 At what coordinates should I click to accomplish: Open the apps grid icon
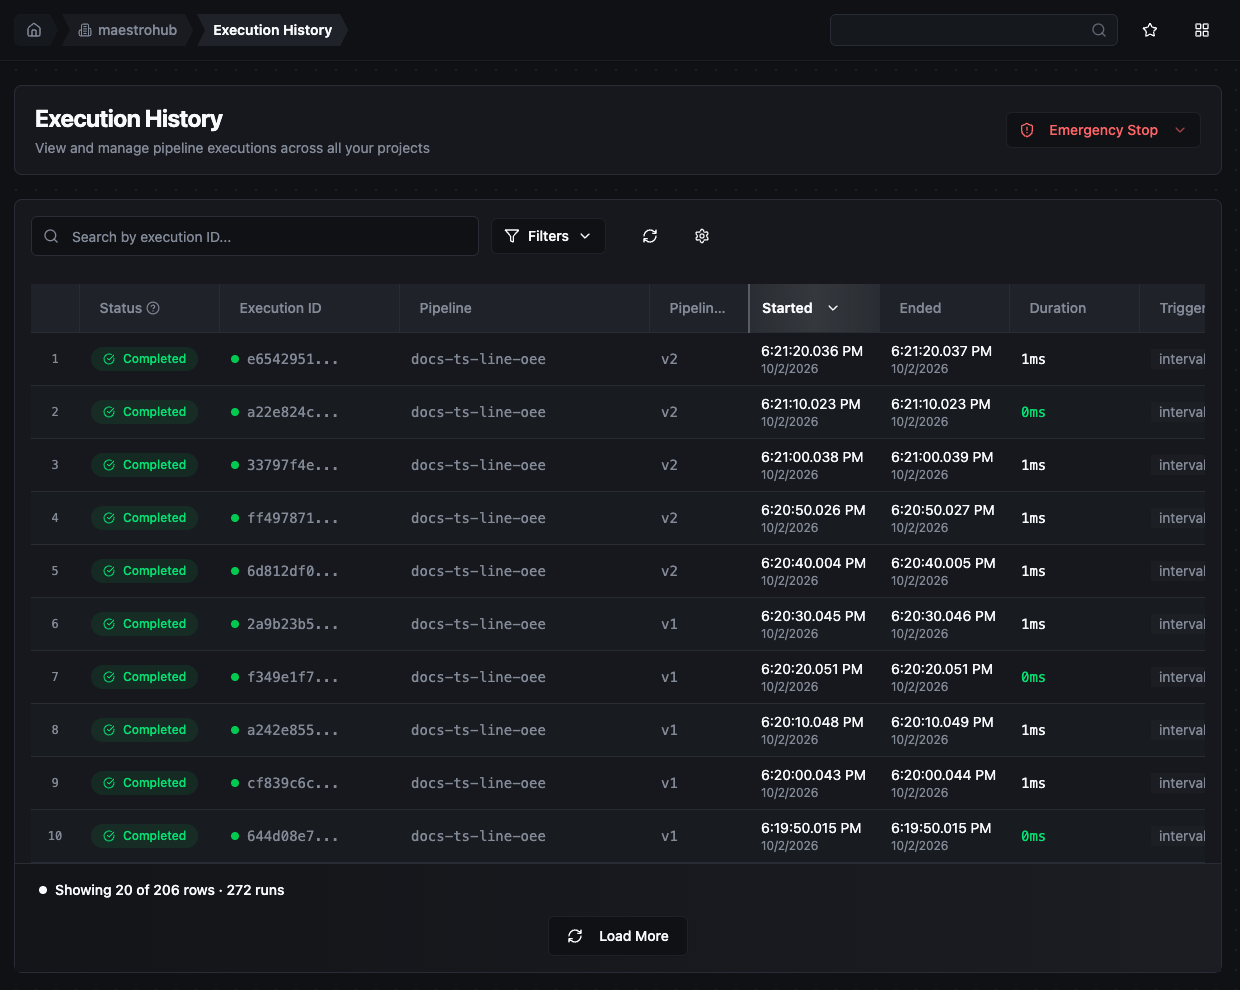1202,30
